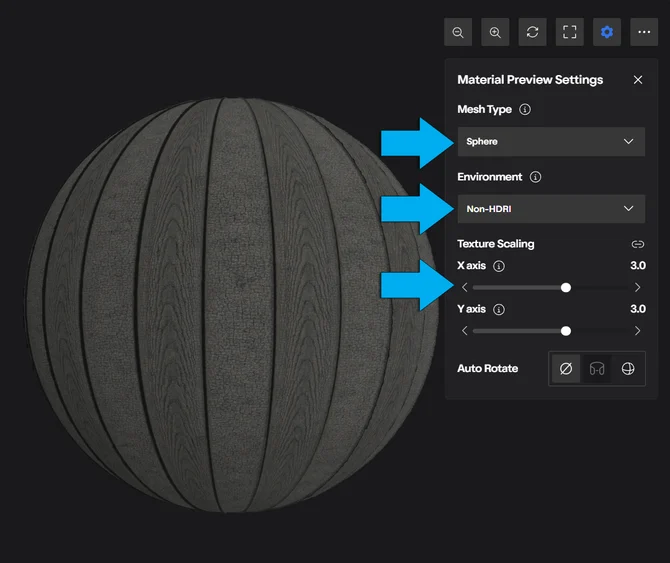Click the X axis info icon
The width and height of the screenshot is (670, 563).
click(499, 266)
